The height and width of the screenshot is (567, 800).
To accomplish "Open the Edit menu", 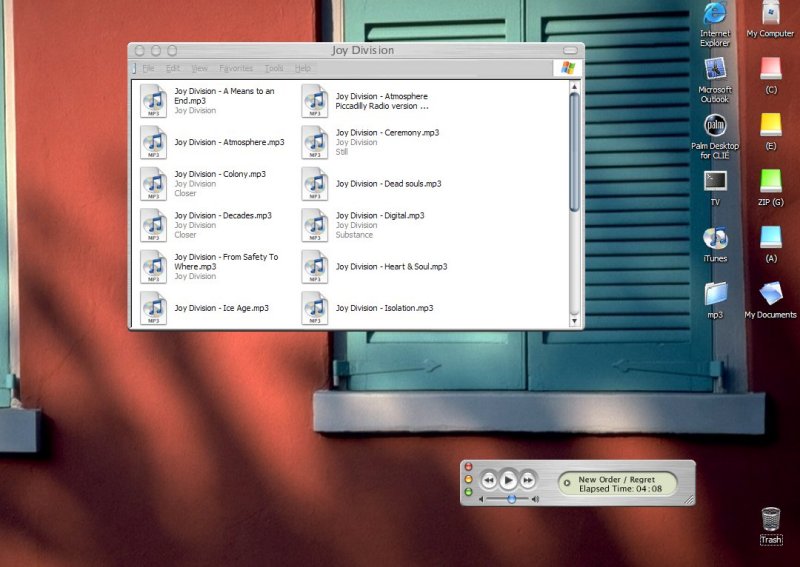I will (173, 68).
